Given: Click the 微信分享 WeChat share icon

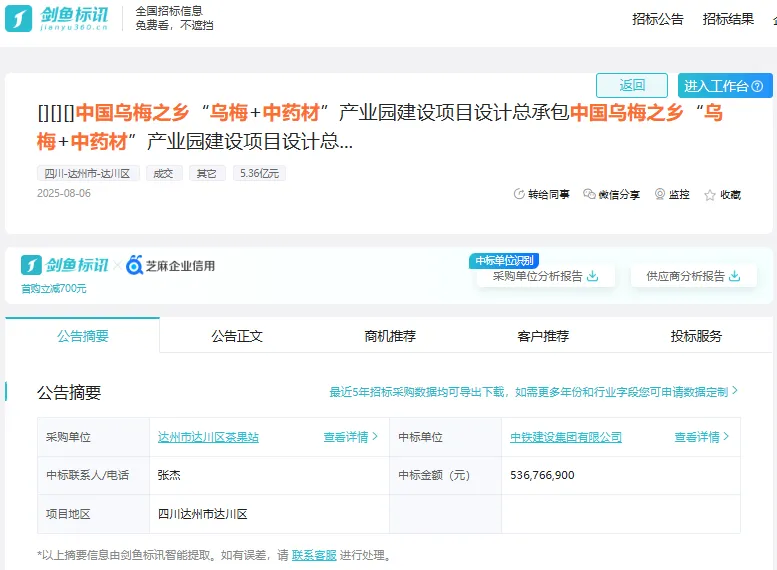Looking at the screenshot, I should click(x=589, y=194).
